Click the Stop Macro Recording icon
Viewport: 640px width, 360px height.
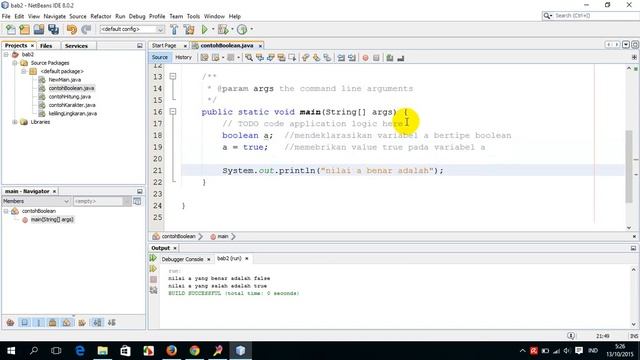tap(376, 58)
